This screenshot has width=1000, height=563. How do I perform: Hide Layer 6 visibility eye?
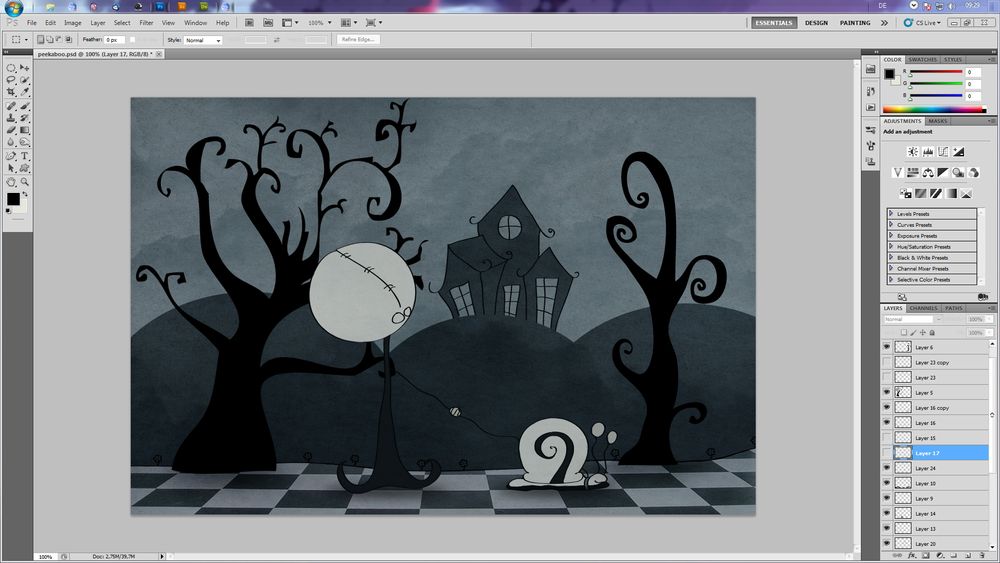886,347
